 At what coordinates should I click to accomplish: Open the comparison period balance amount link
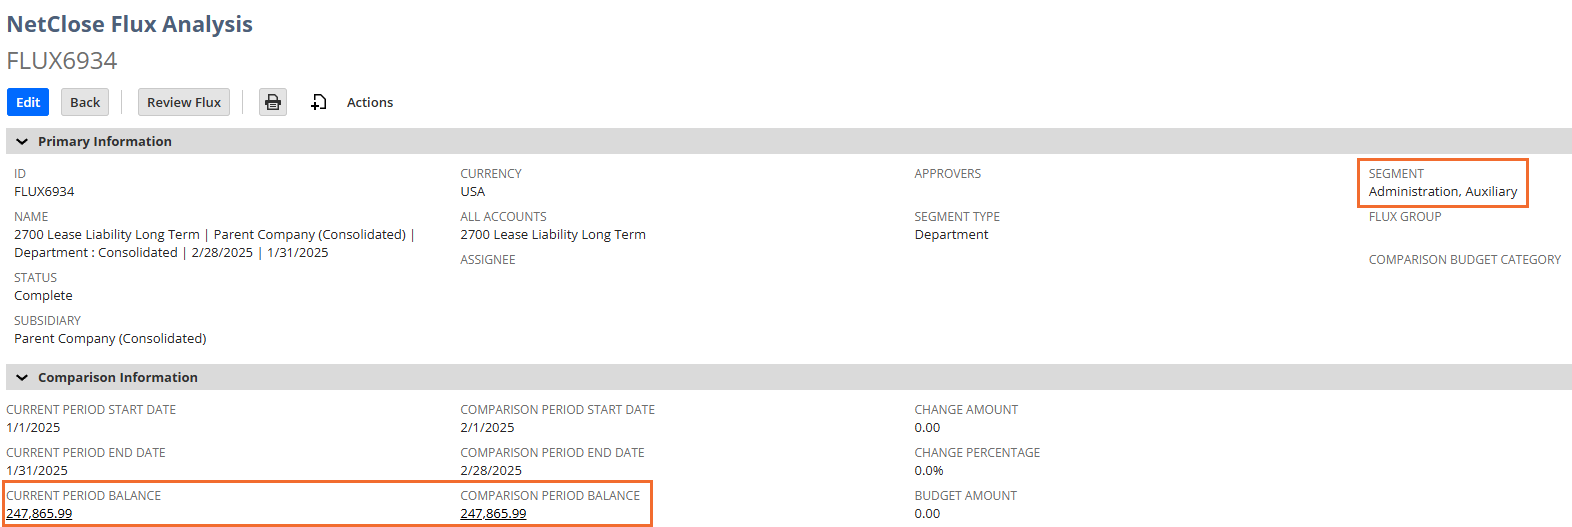(493, 514)
